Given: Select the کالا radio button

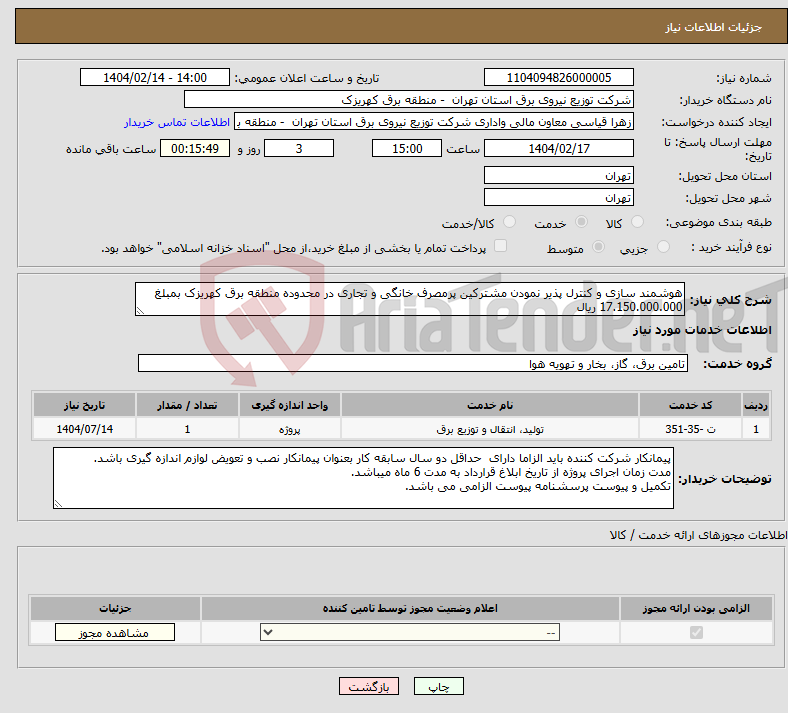Looking at the screenshot, I should 637,222.
